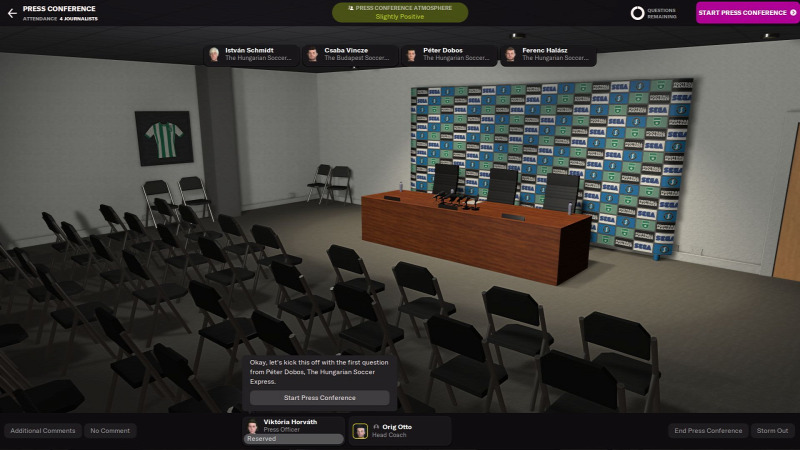Select journalist Péter Dobos
Viewport: 800px width, 450px height.
pos(449,55)
